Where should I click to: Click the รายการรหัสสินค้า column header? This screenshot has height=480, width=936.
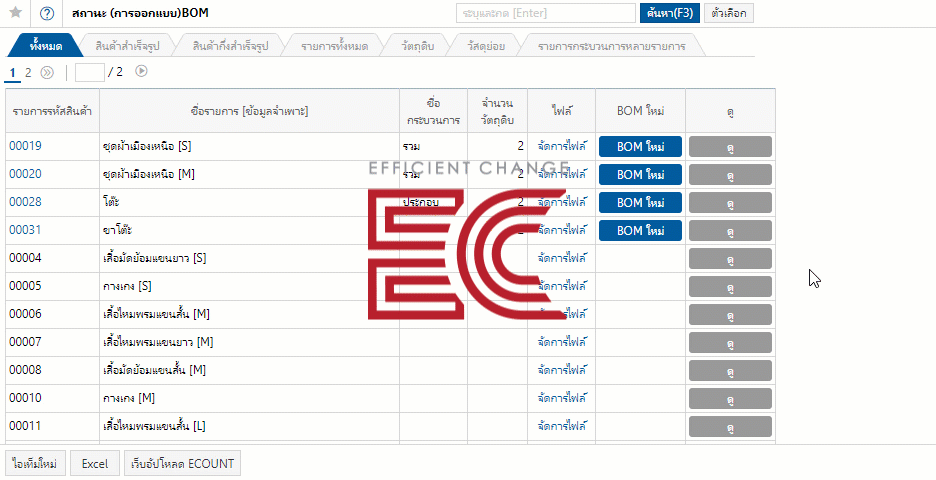[x=53, y=111]
